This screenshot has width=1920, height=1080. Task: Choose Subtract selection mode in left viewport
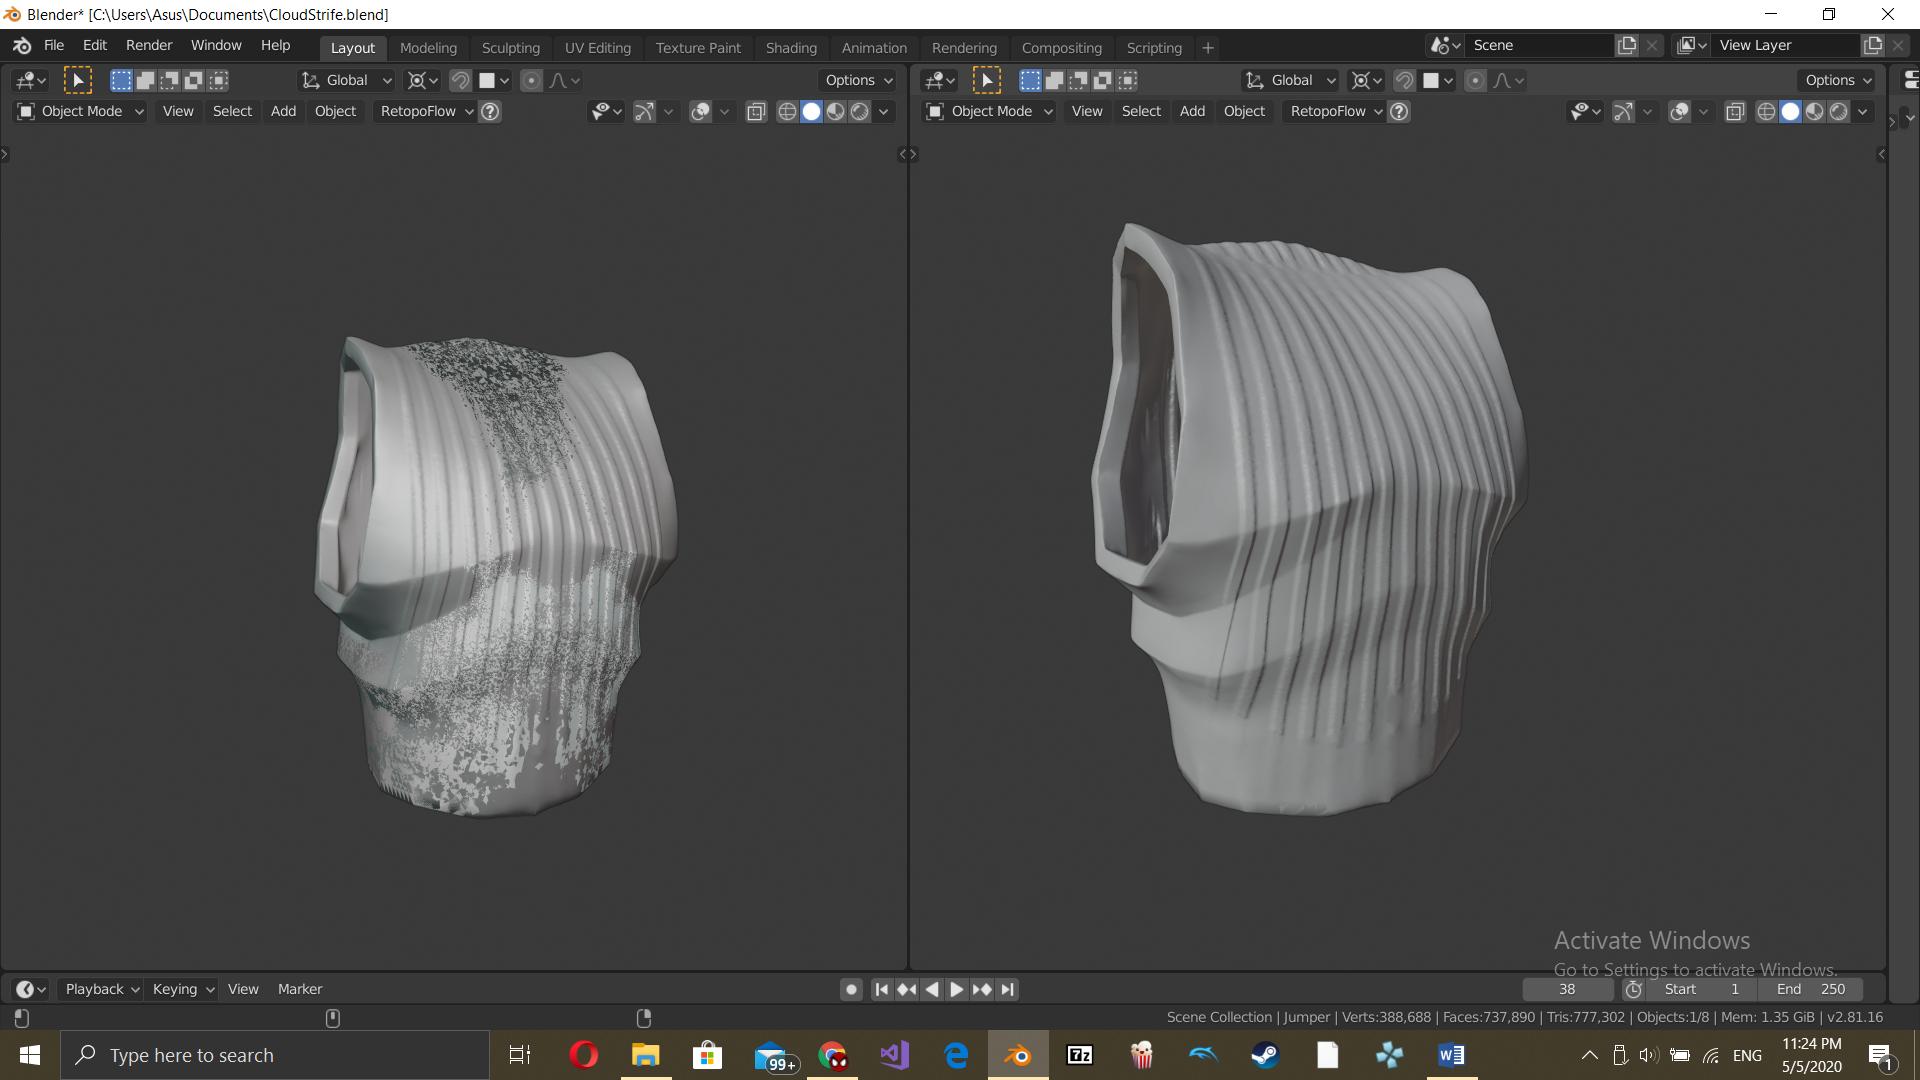(x=170, y=80)
